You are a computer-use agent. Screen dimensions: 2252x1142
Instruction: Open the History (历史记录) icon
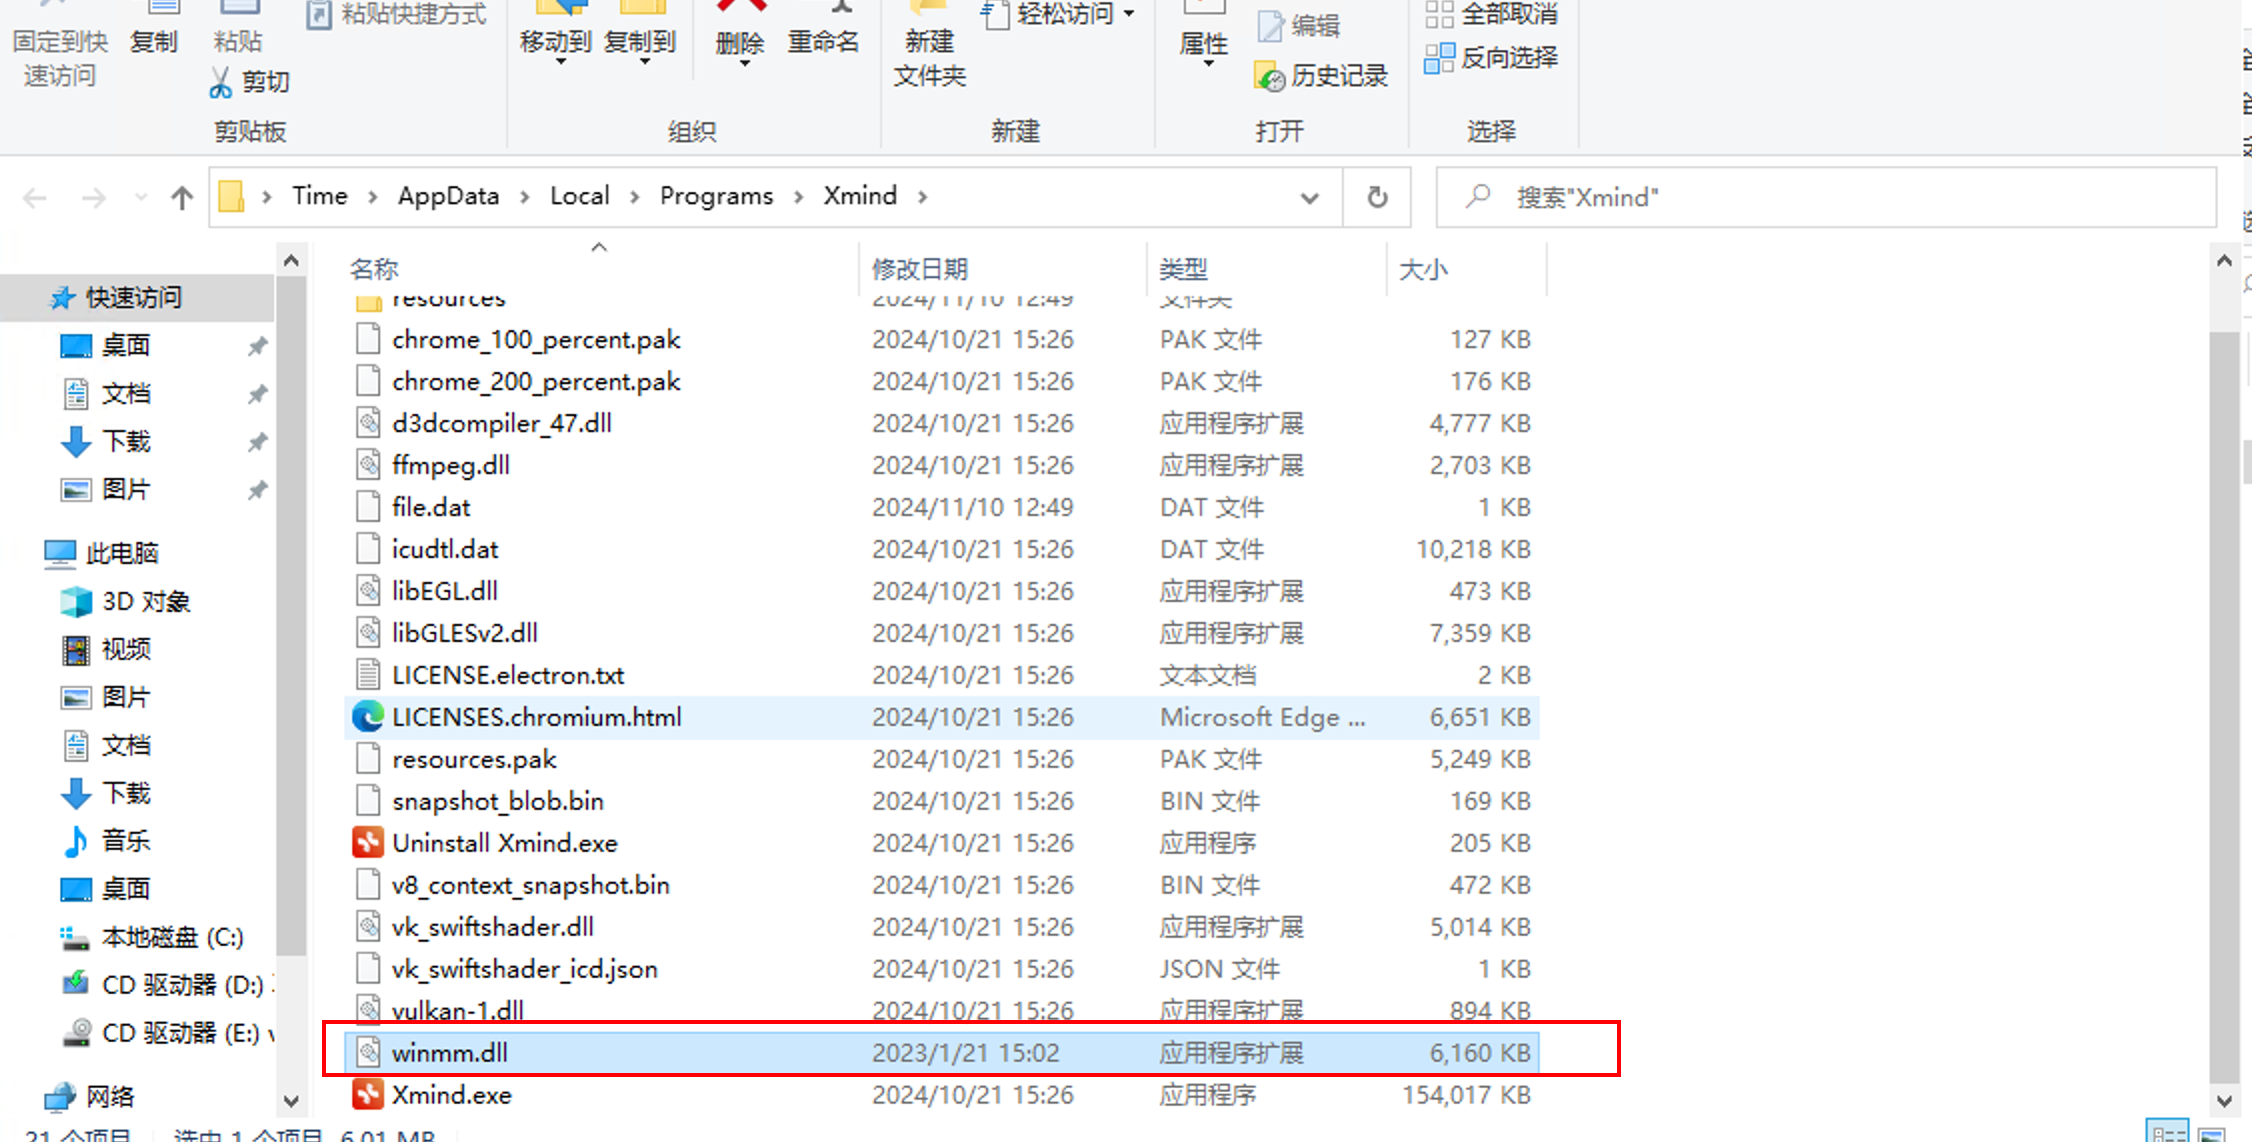(1270, 76)
